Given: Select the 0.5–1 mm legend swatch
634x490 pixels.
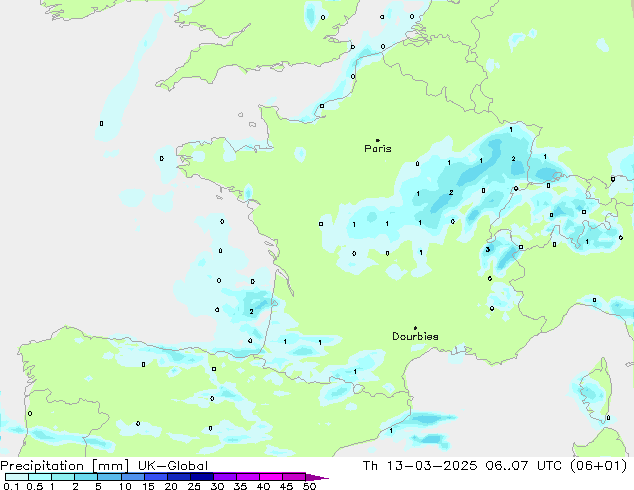Looking at the screenshot, I should pyautogui.click(x=40, y=477).
